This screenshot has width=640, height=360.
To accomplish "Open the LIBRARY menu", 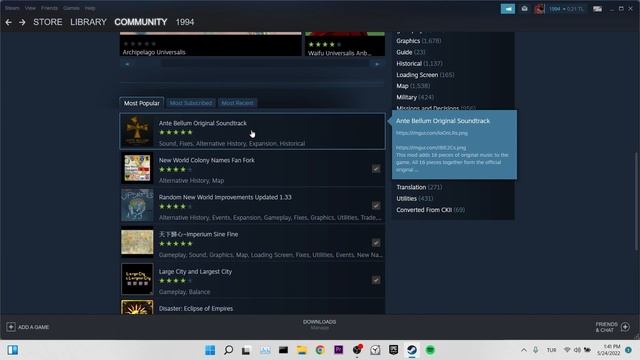I will [x=88, y=22].
